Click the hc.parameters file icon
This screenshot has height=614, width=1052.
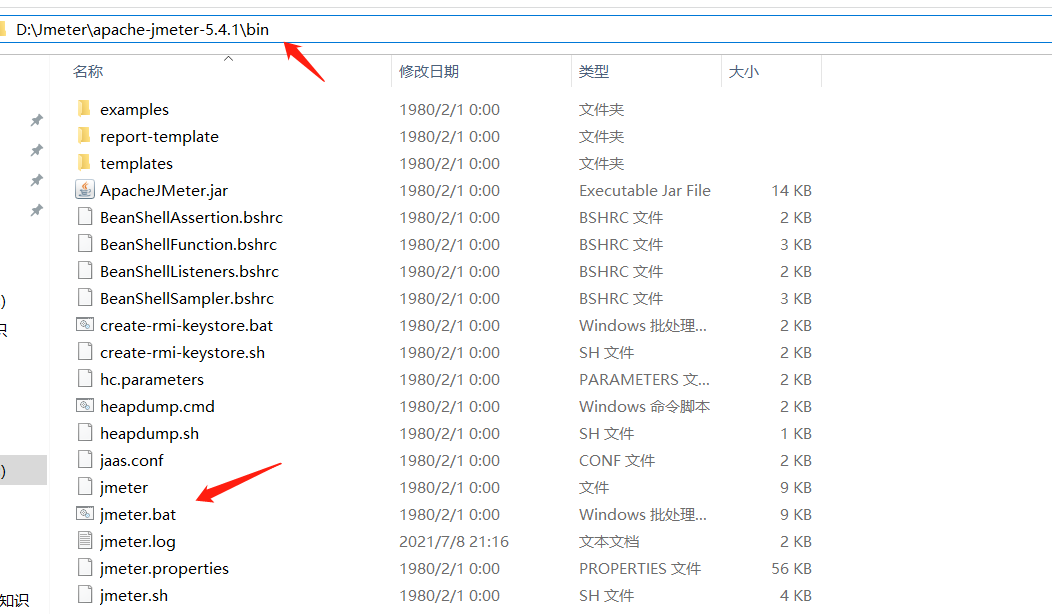[85, 378]
